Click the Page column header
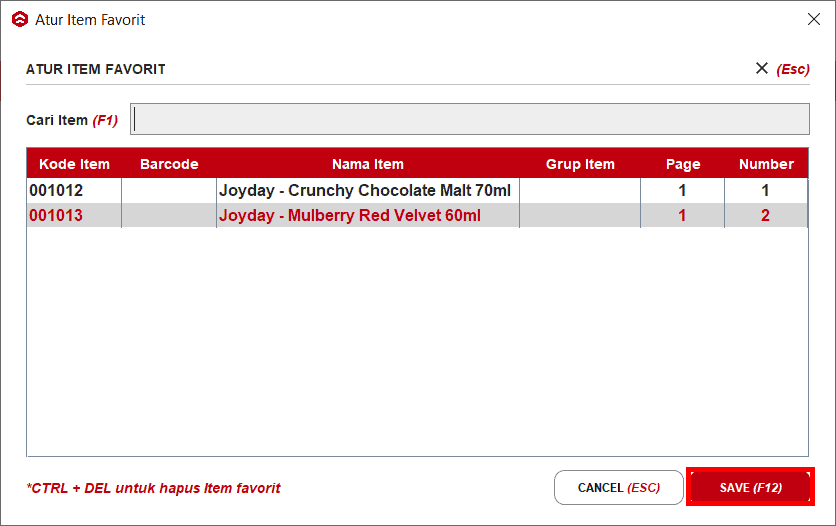 coord(682,164)
